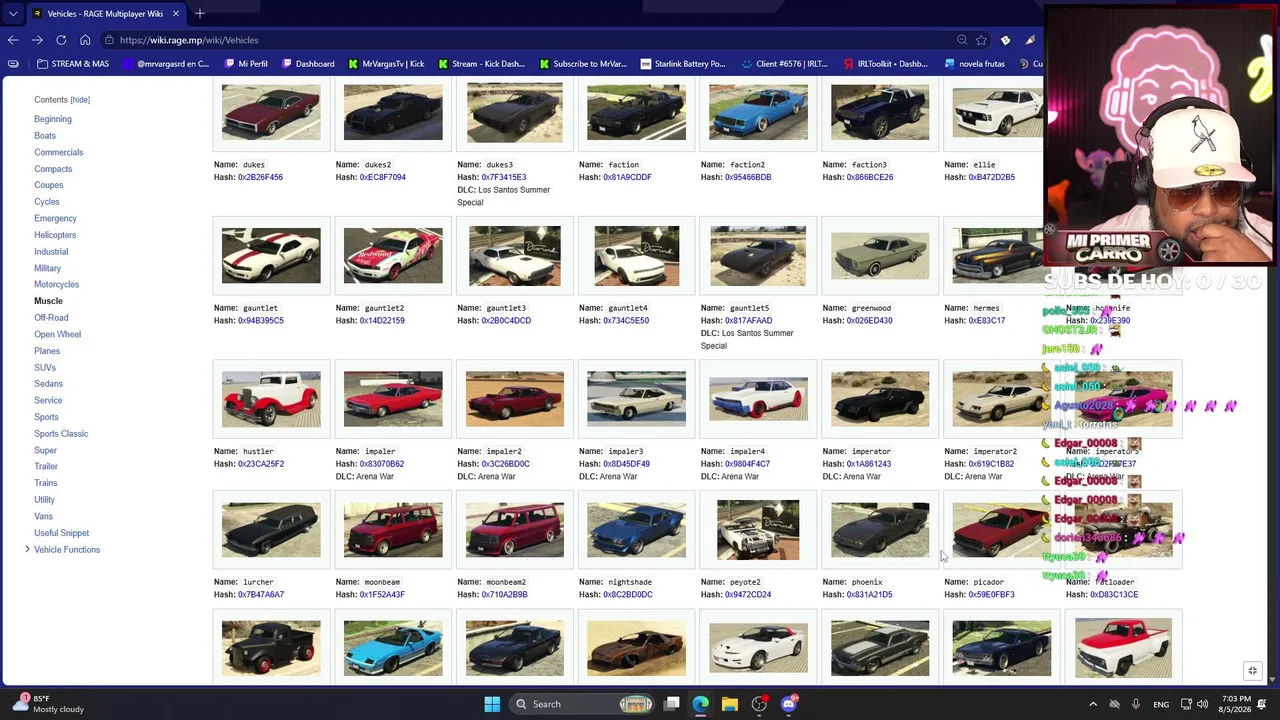Click the fullscreen toggle at page corner
The width and height of the screenshot is (1280, 720).
[1252, 671]
